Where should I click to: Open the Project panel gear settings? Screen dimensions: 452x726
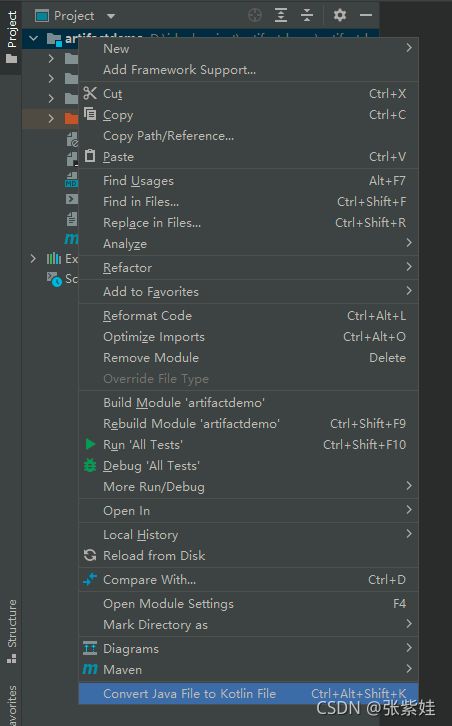339,15
